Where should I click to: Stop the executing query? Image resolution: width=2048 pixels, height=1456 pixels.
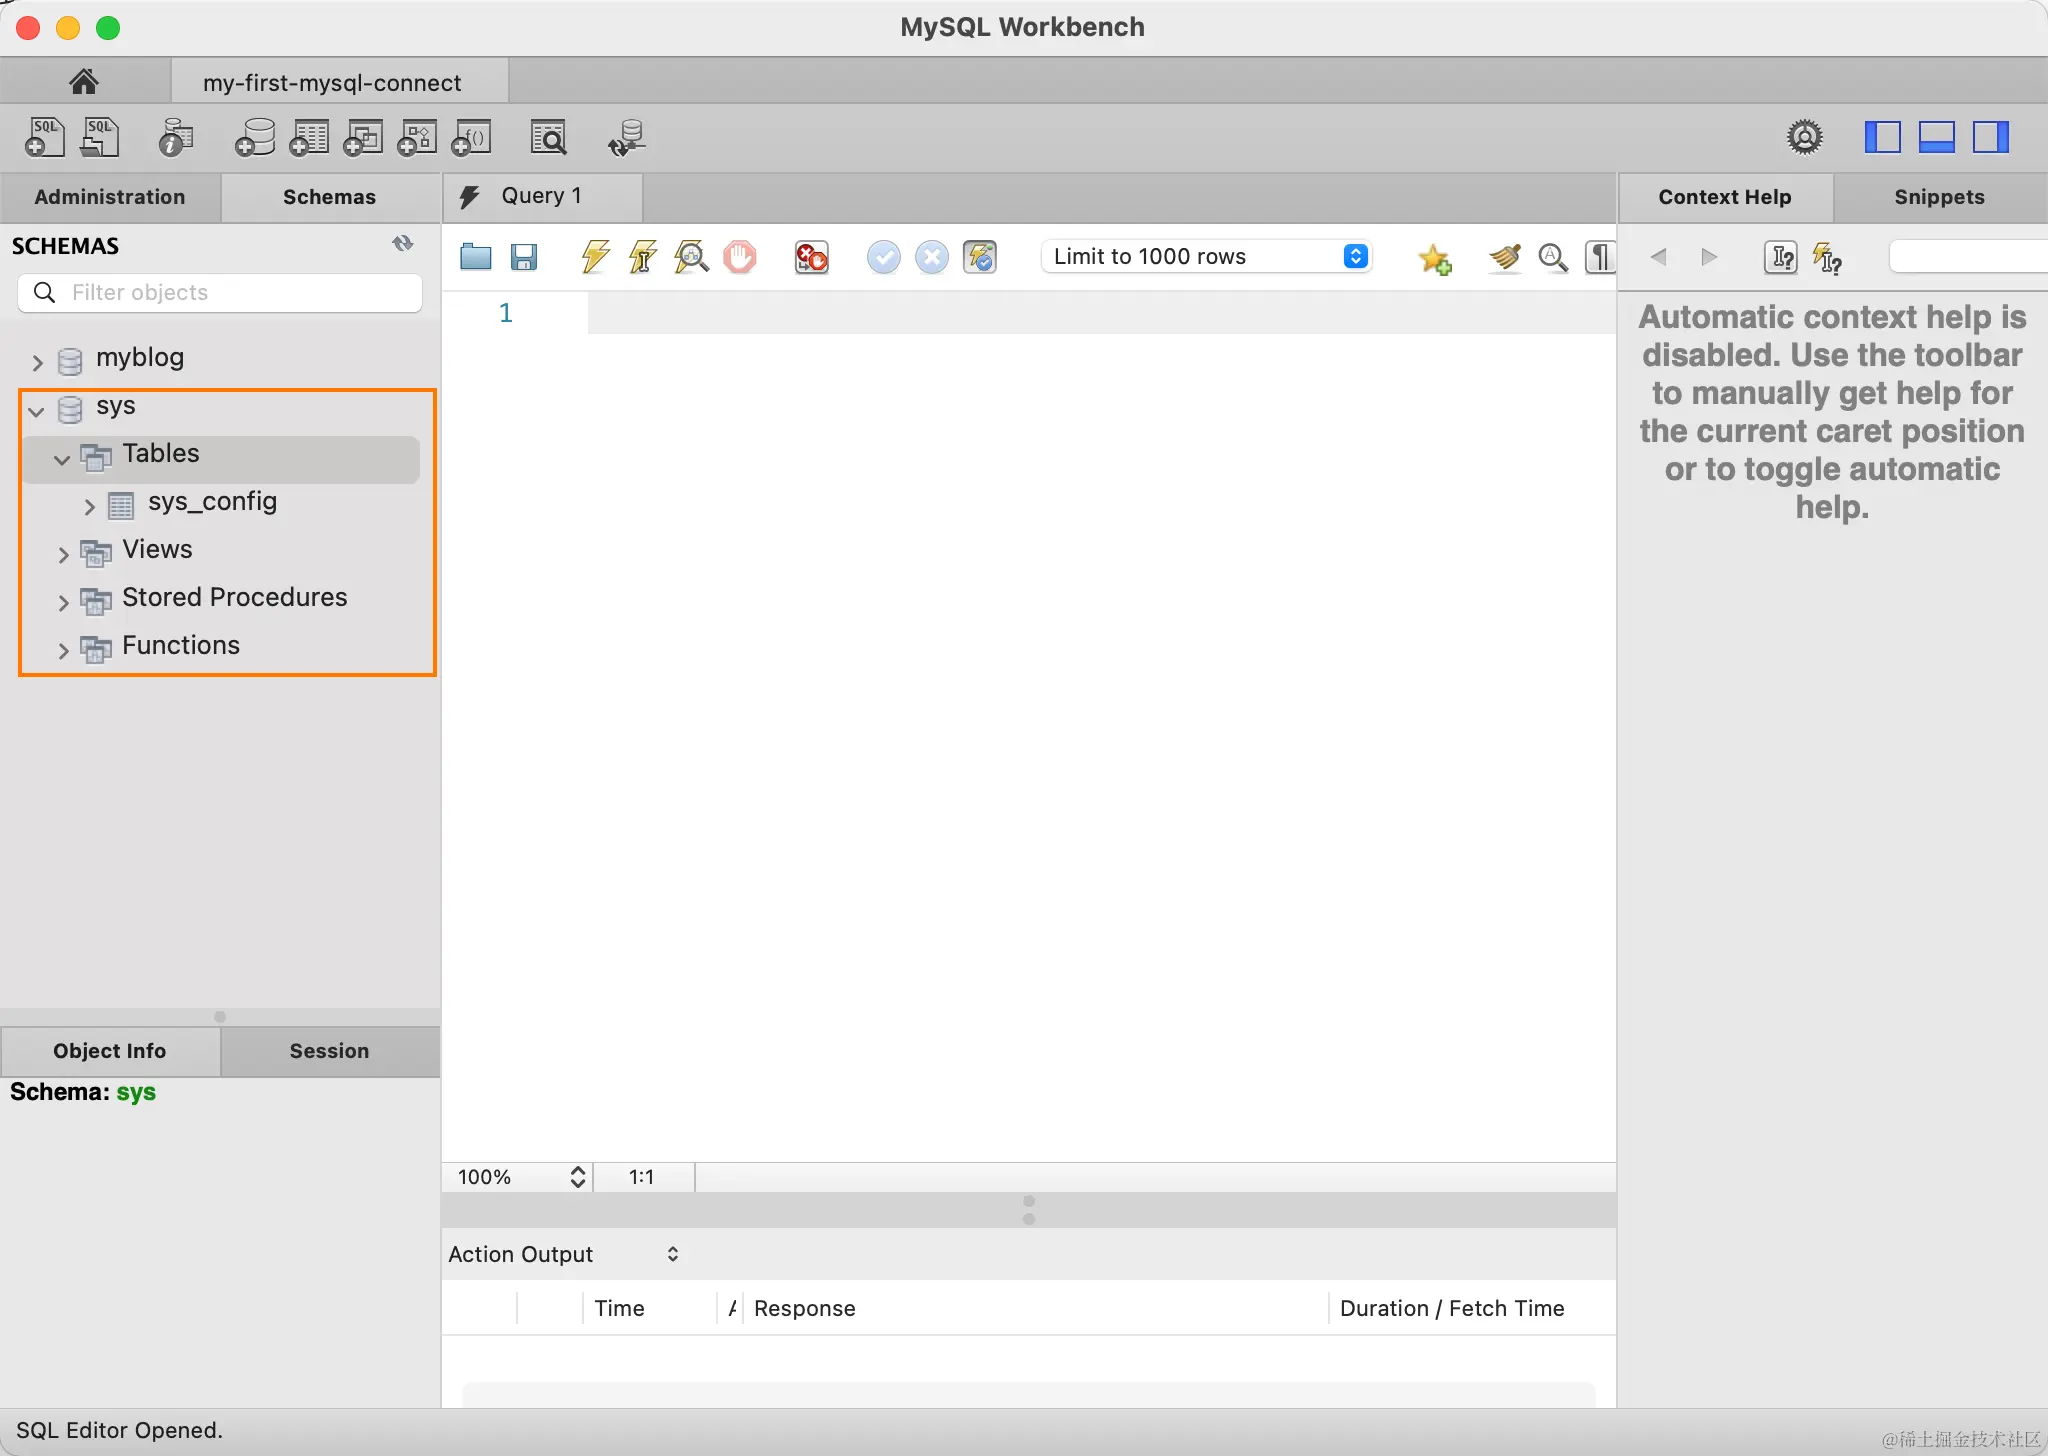740,257
